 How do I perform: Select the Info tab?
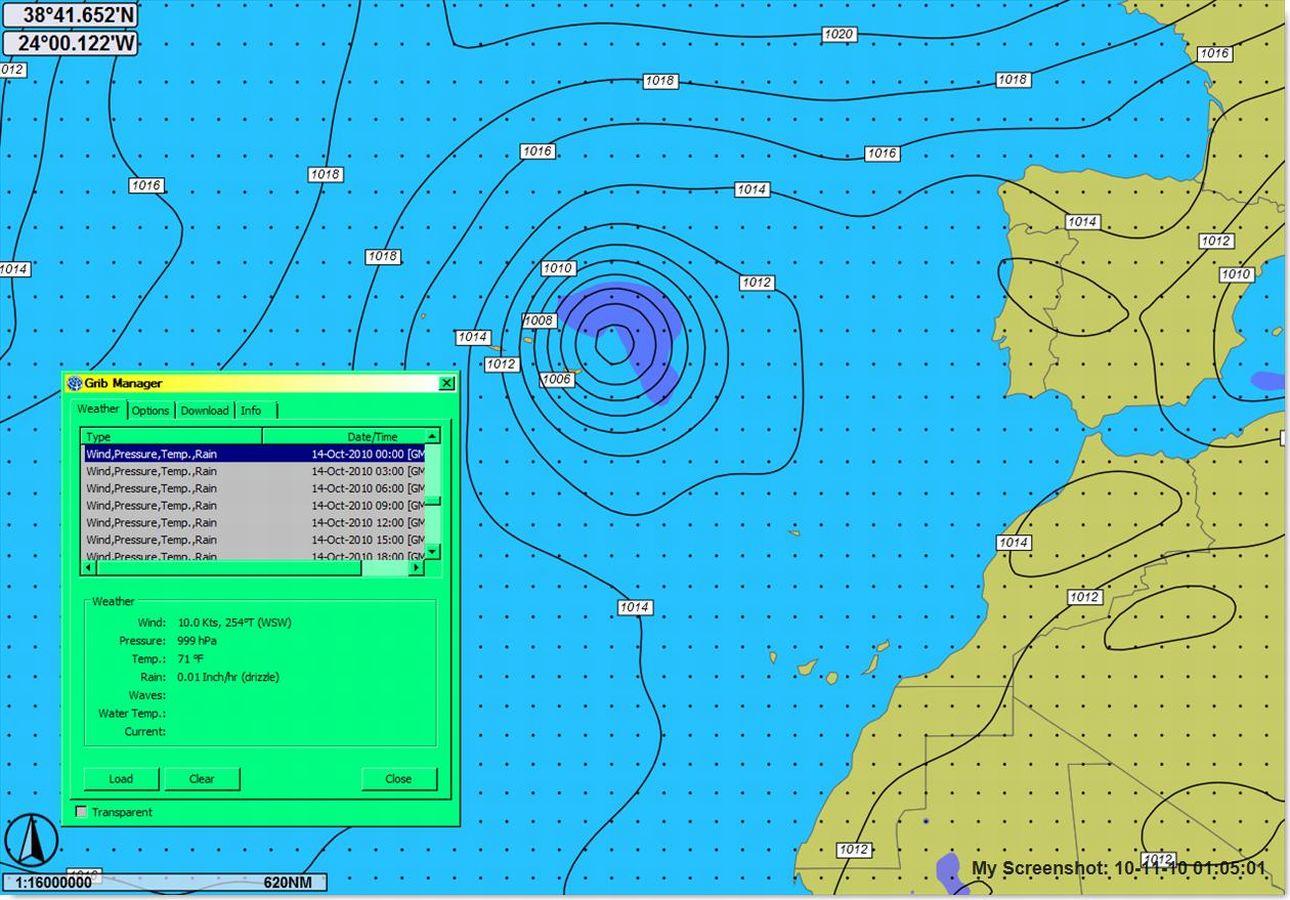pos(251,410)
